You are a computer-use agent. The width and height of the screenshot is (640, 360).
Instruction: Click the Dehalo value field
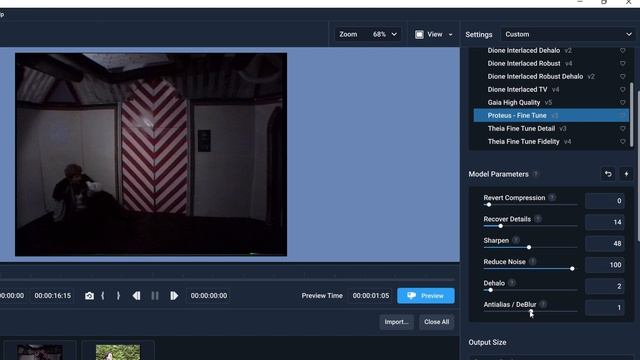pos(604,286)
